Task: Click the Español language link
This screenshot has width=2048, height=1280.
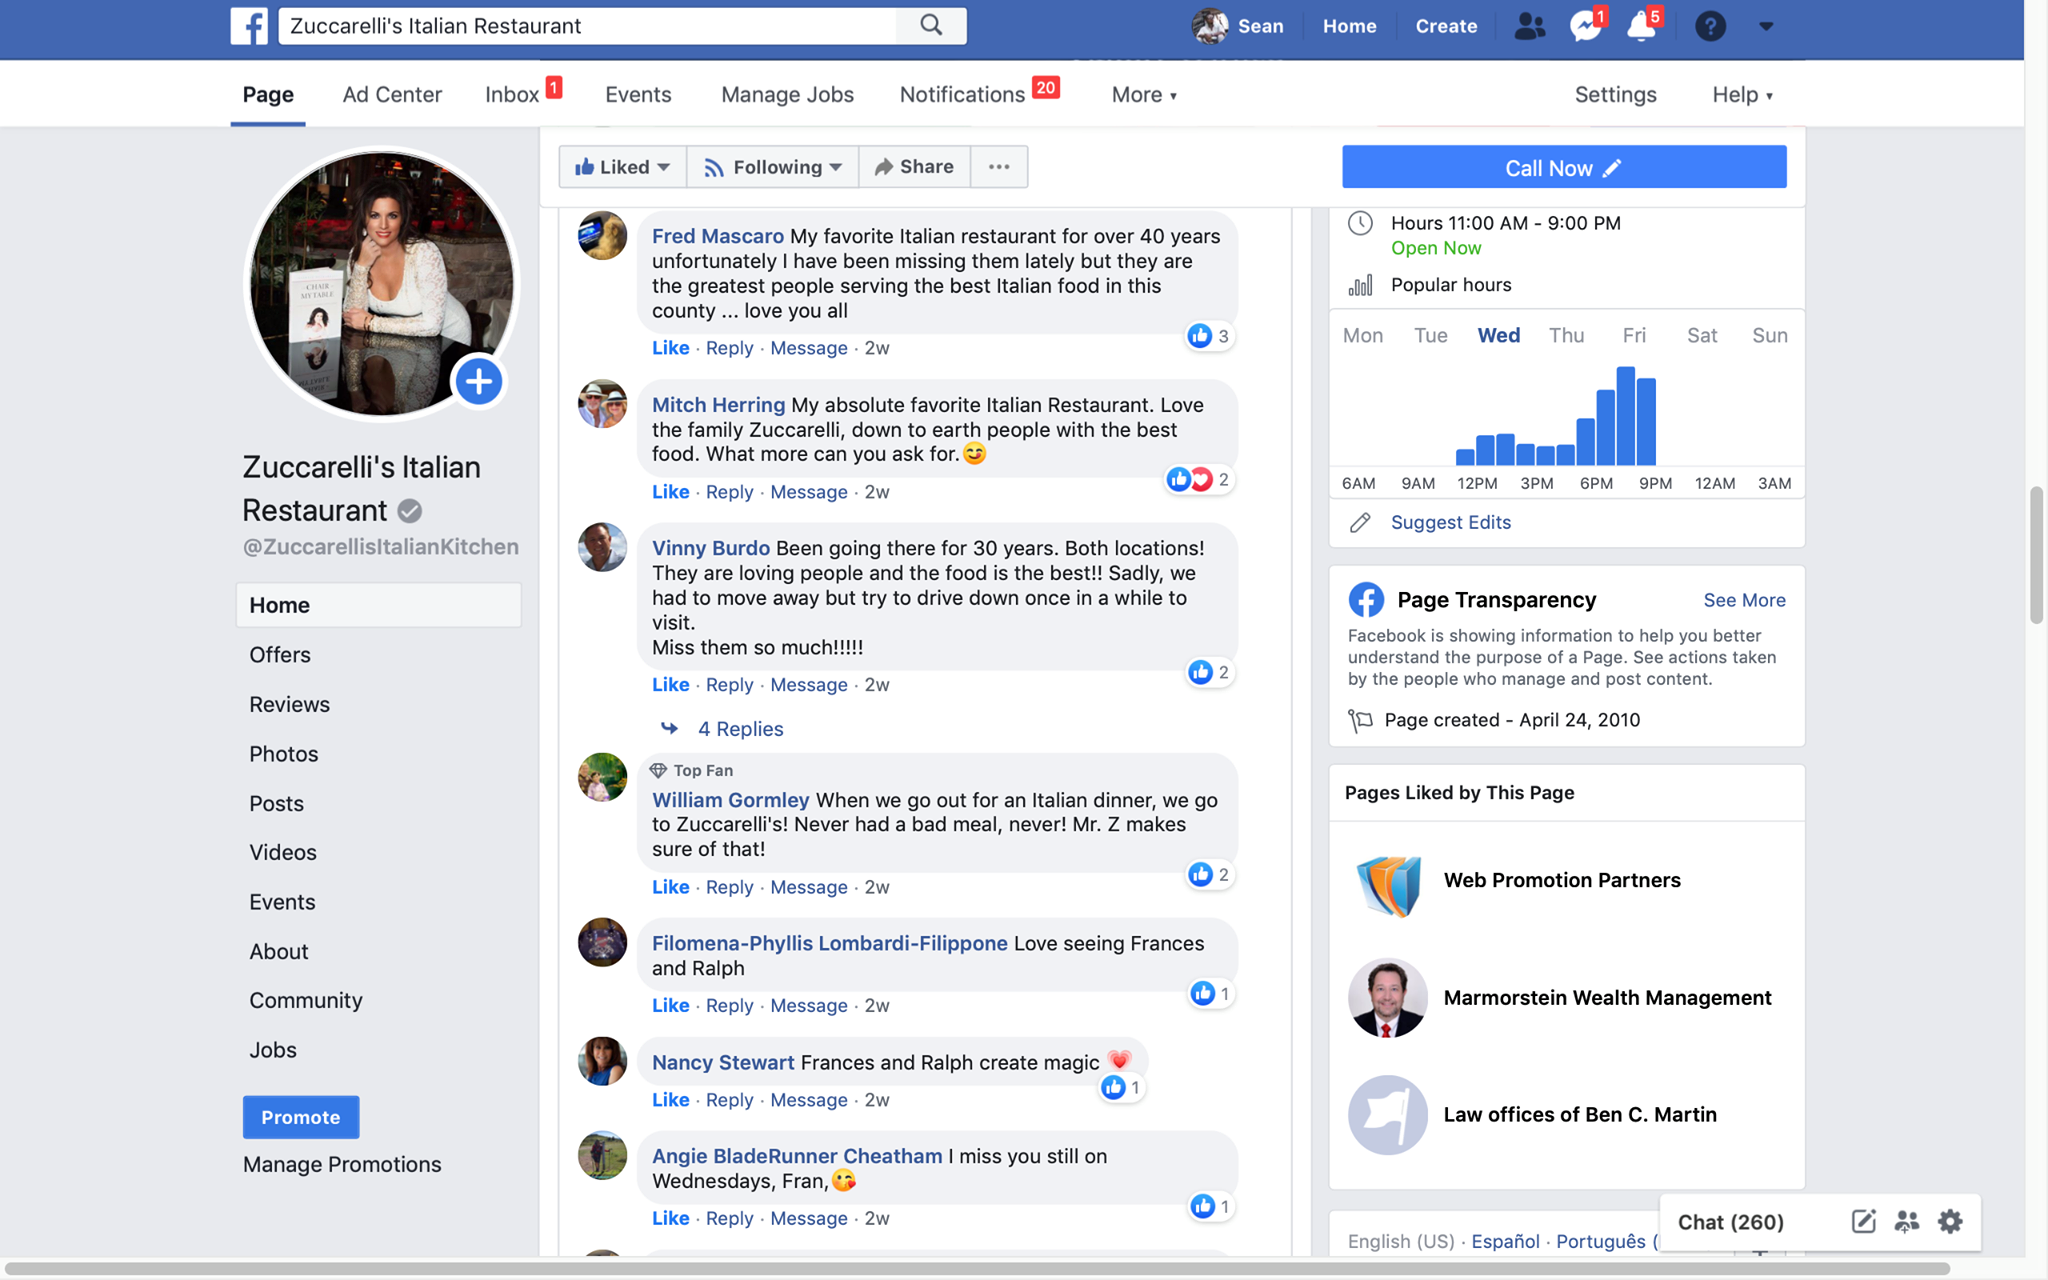Action: pos(1505,1241)
